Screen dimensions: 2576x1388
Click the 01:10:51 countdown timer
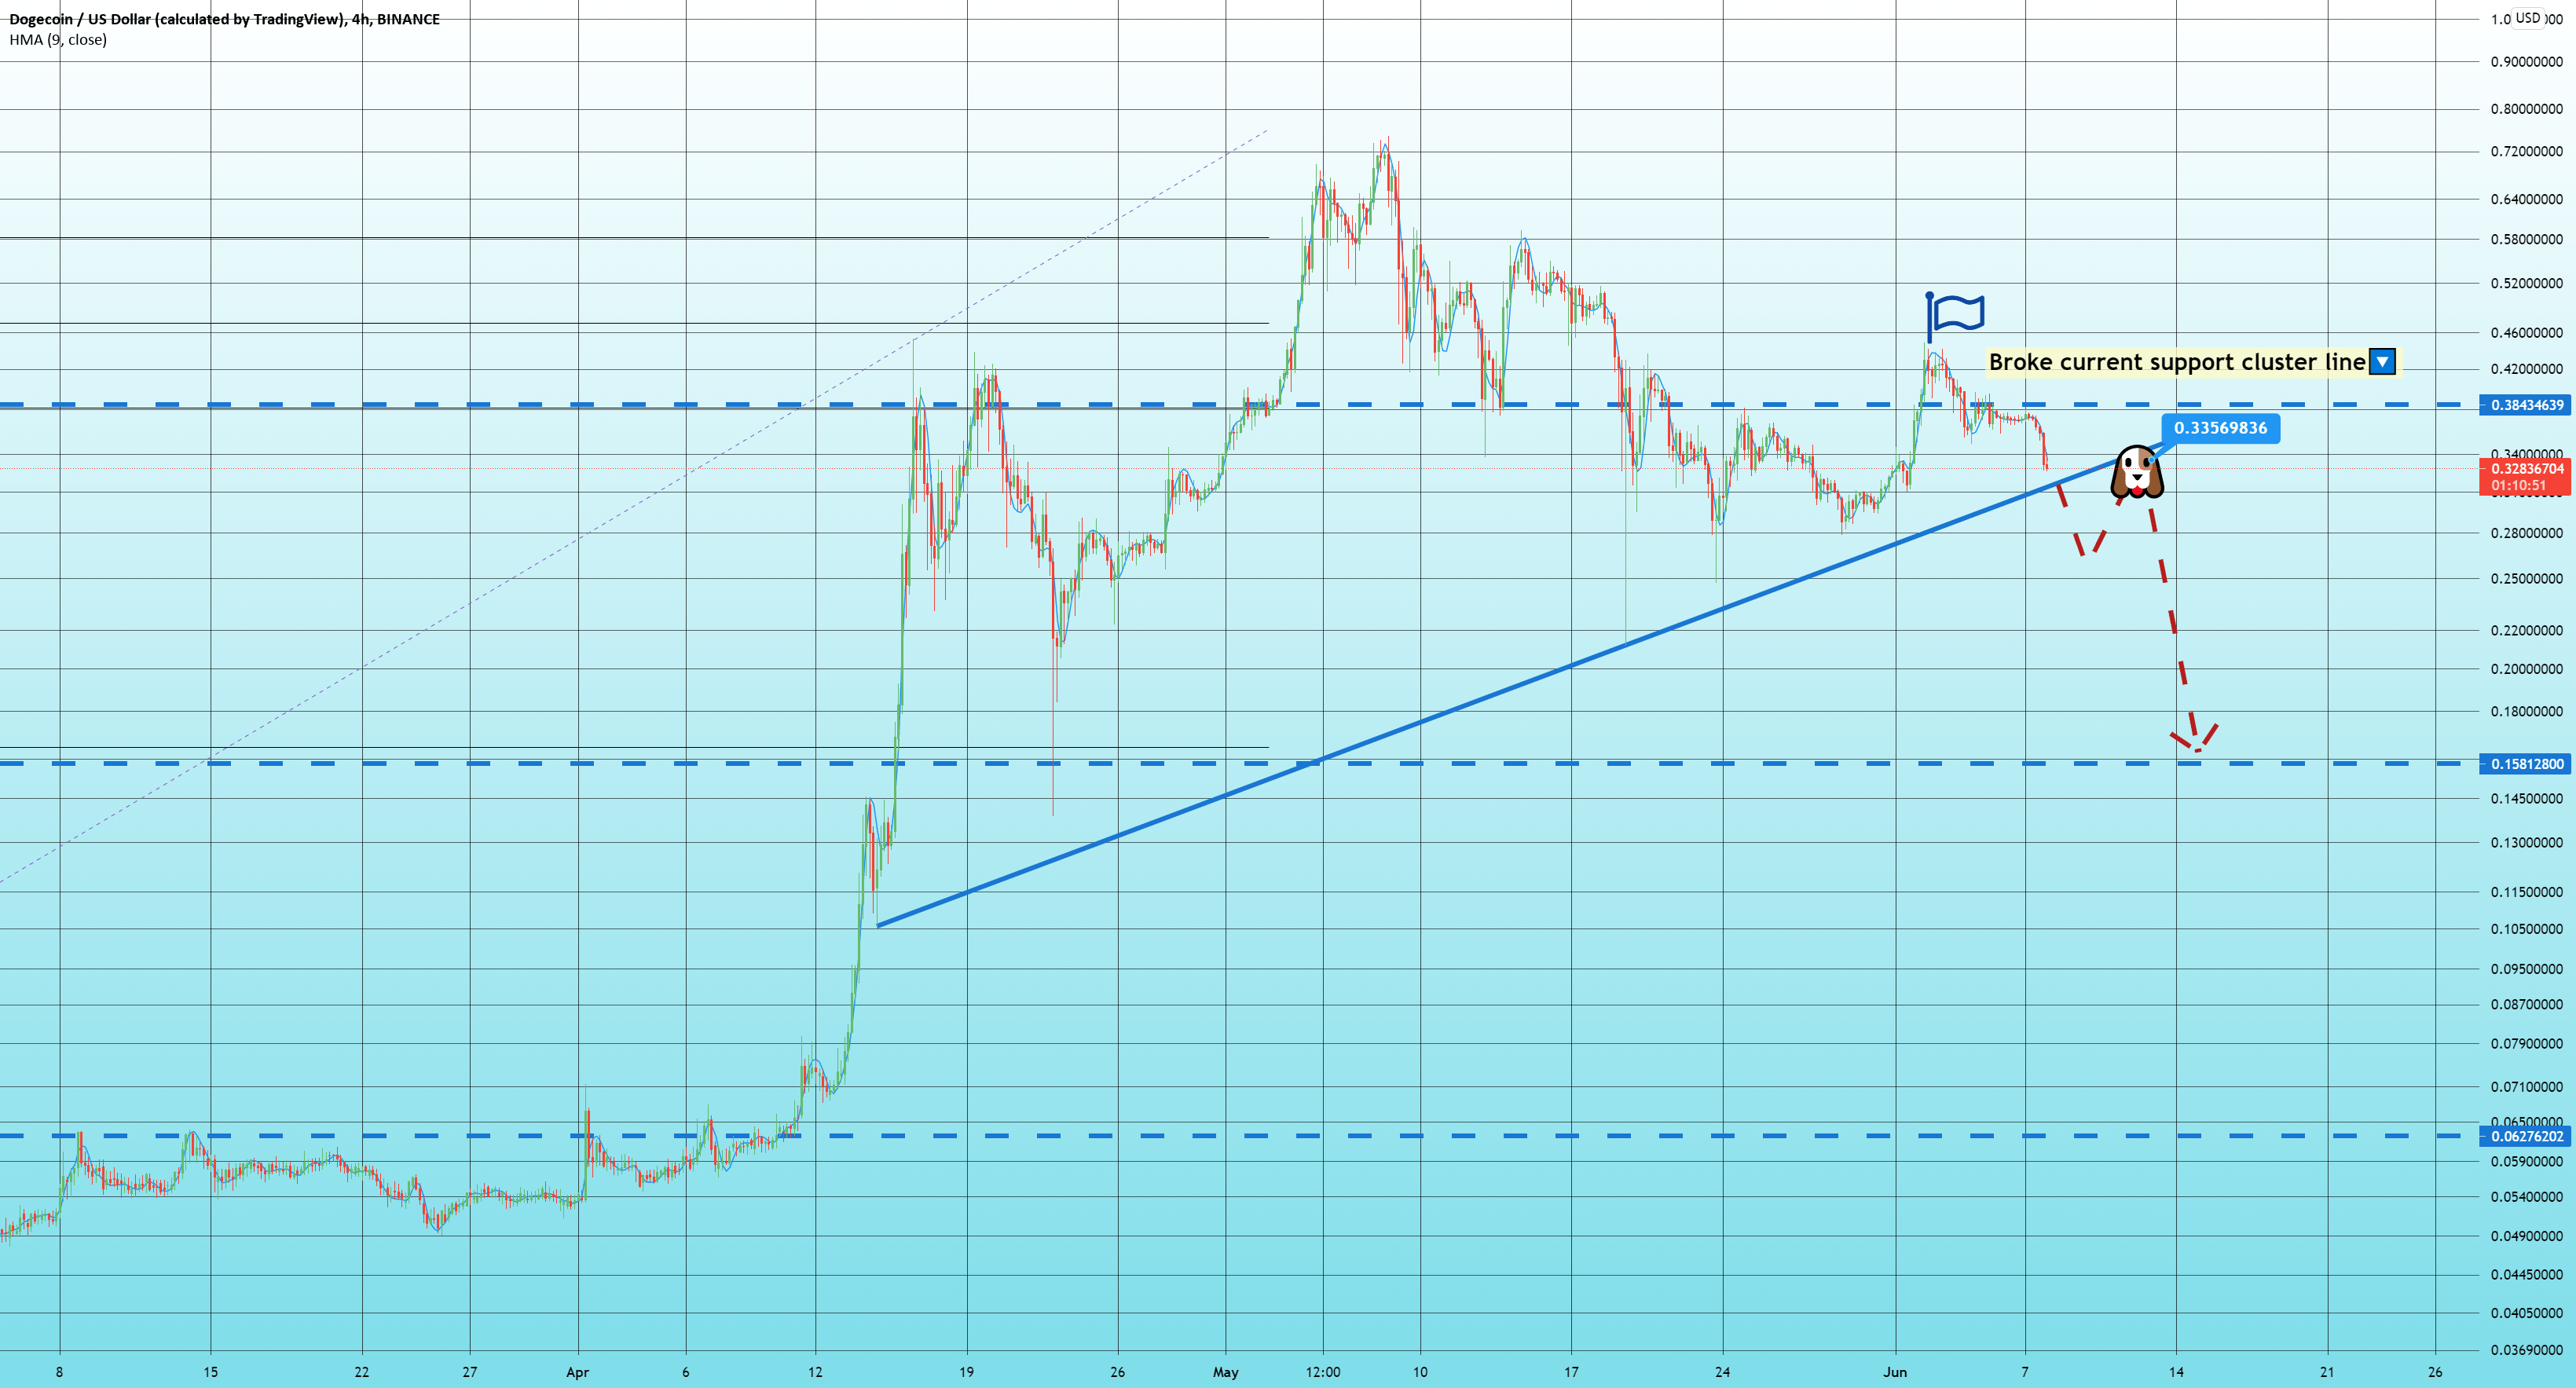pyautogui.click(x=2518, y=486)
